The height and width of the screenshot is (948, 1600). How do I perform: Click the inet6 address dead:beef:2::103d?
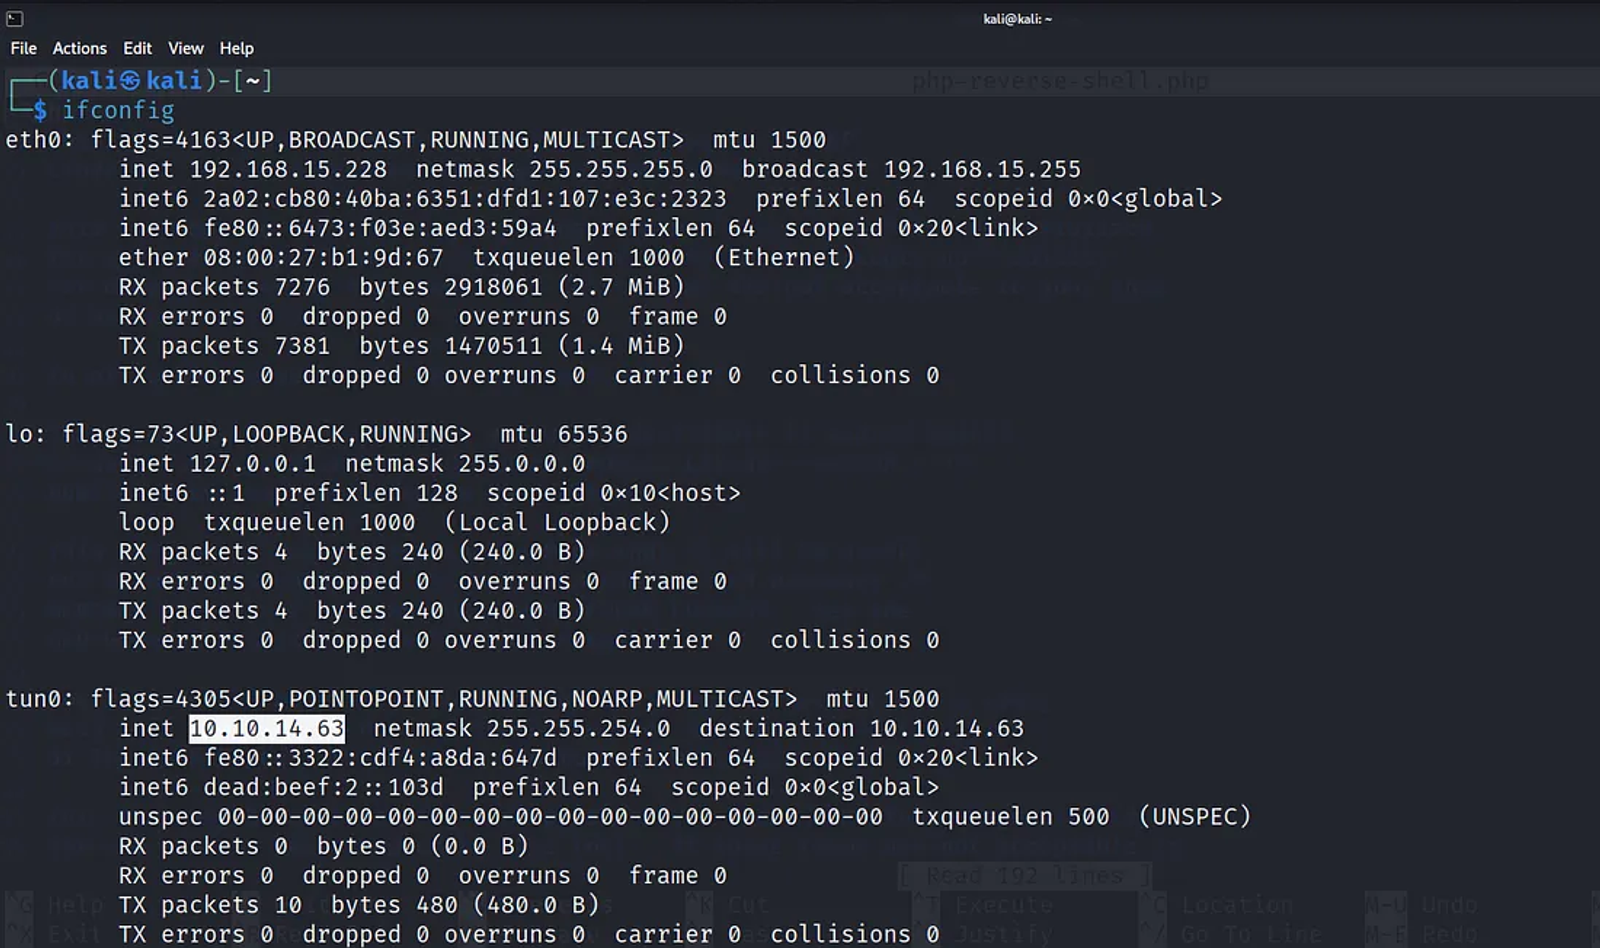click(323, 787)
